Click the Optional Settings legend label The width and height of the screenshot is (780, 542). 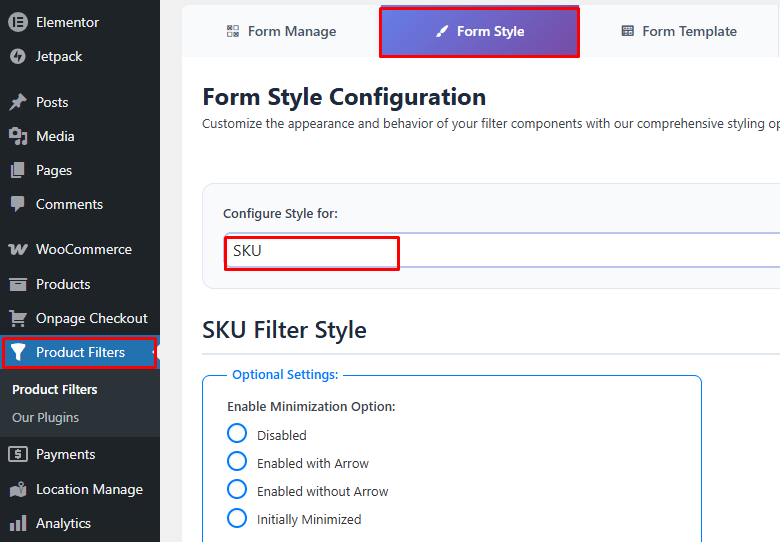[285, 374]
